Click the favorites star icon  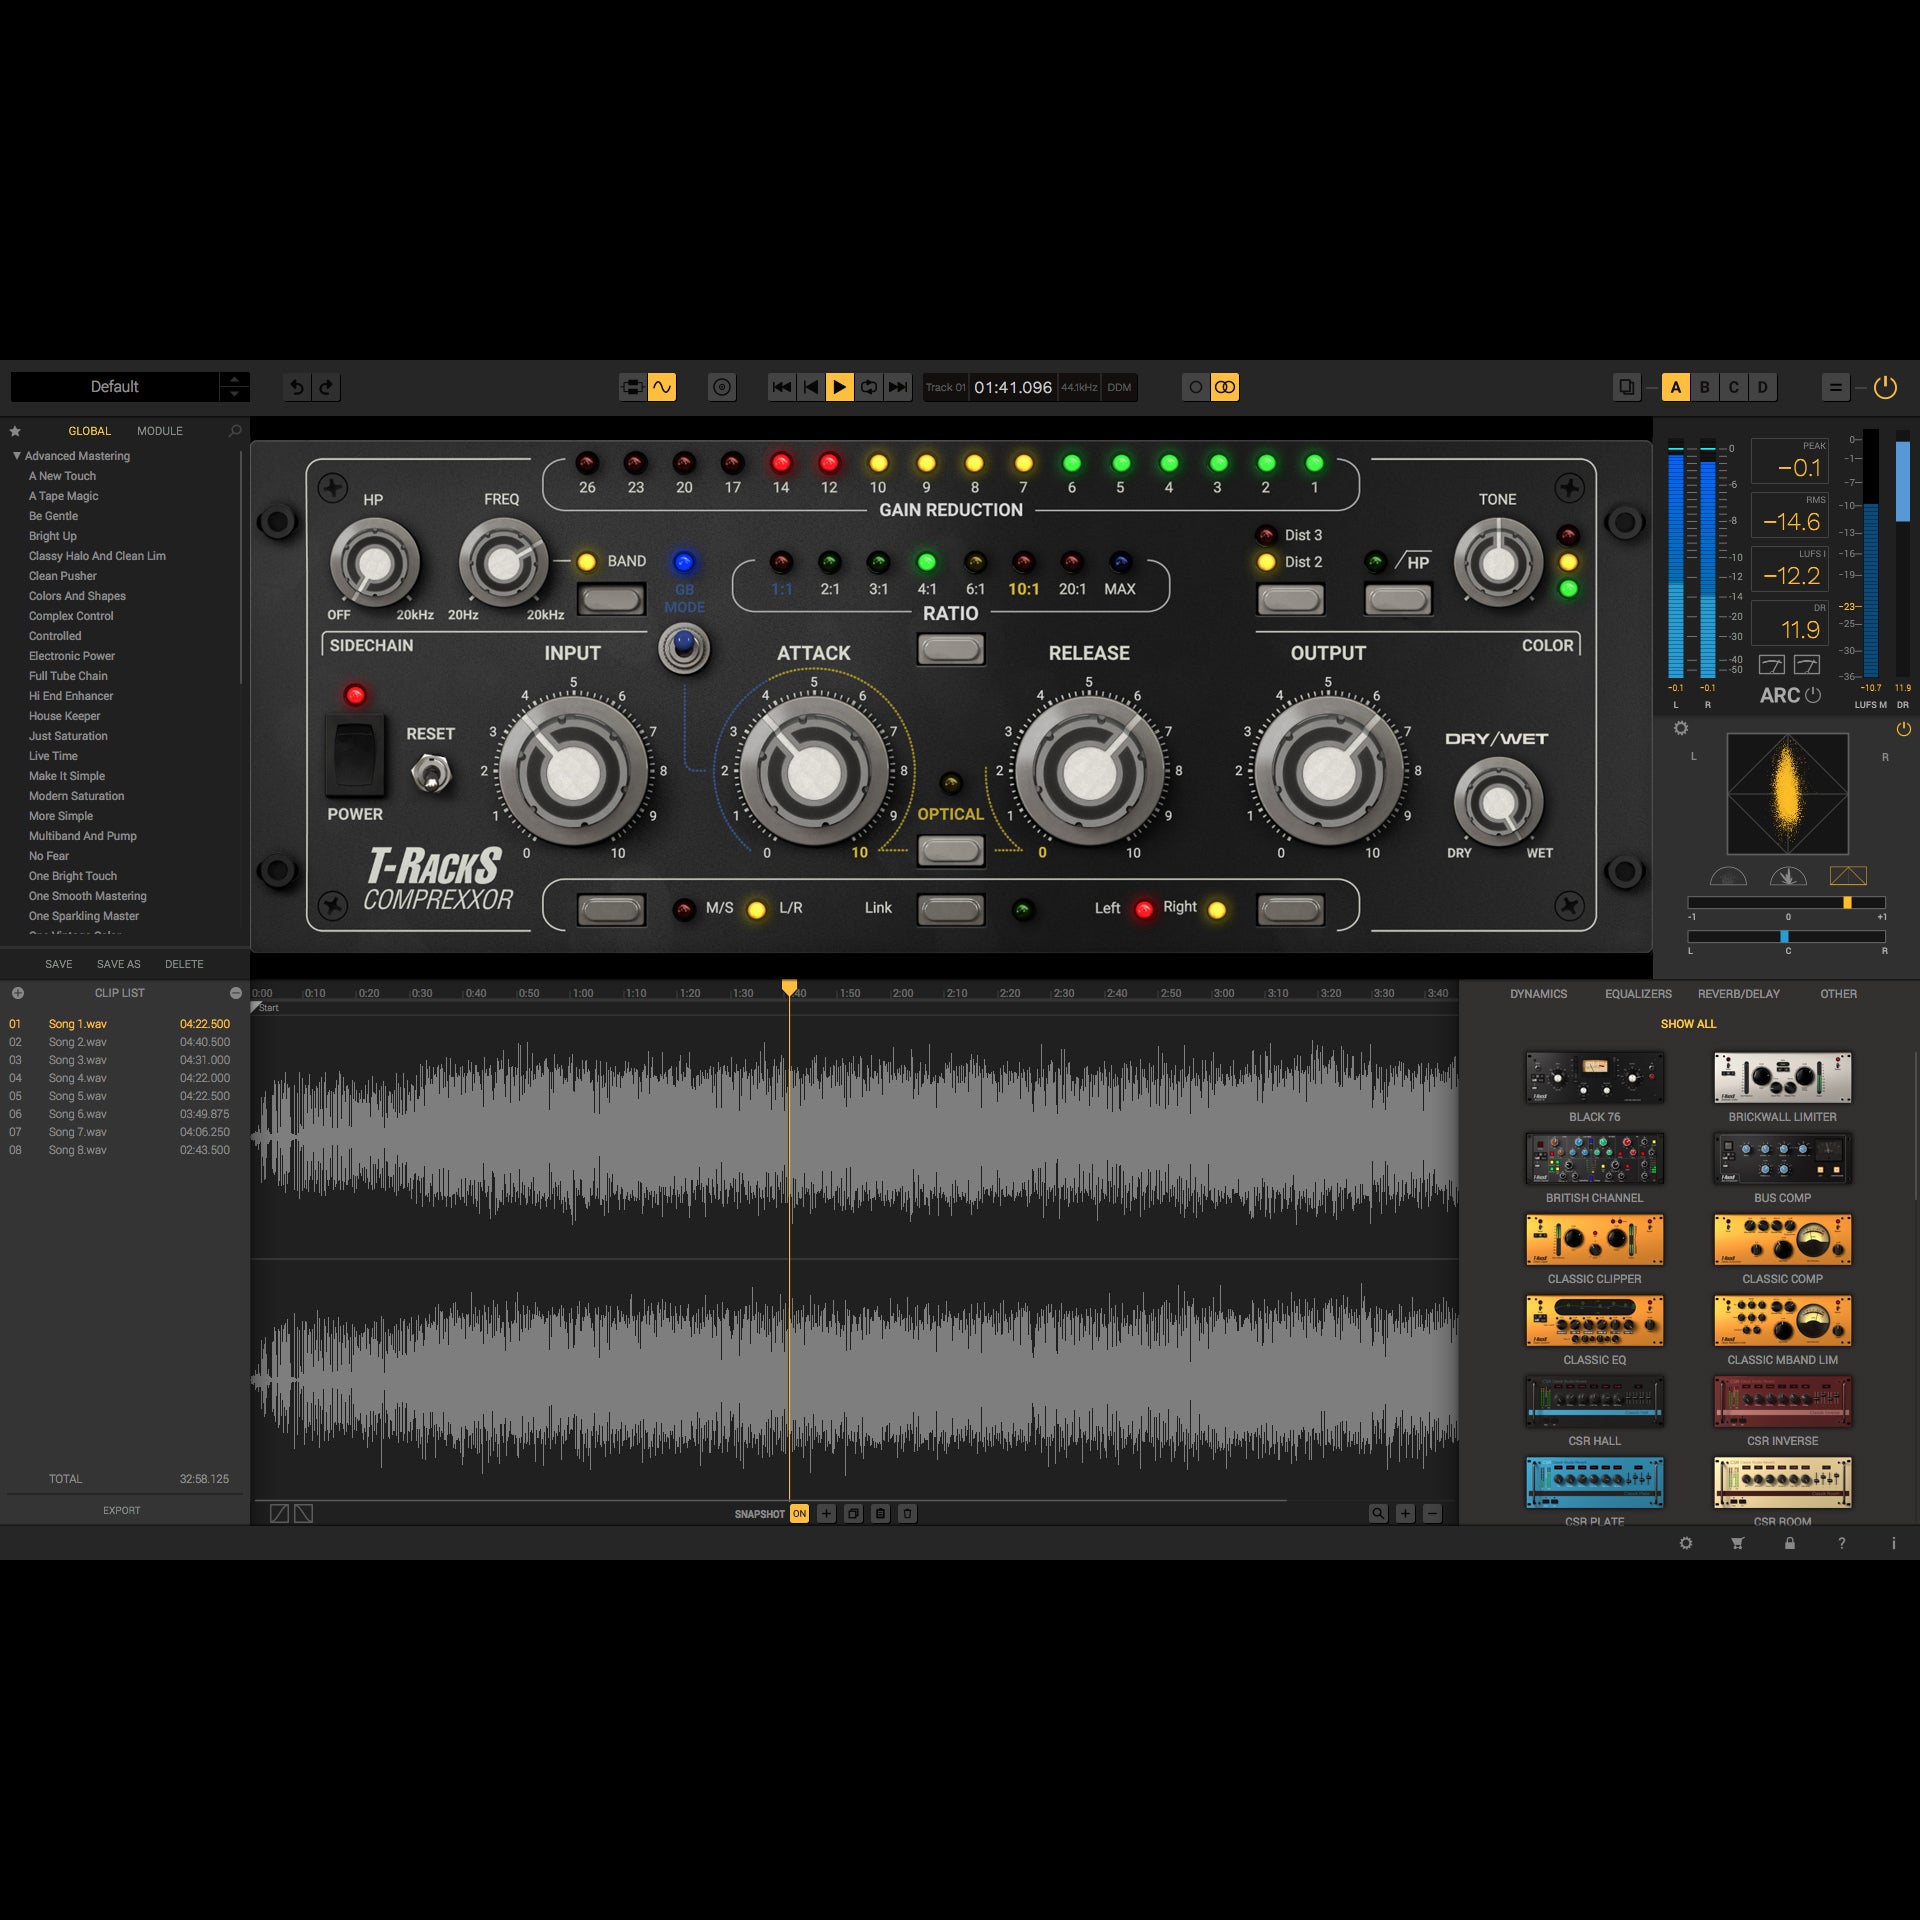(x=15, y=431)
